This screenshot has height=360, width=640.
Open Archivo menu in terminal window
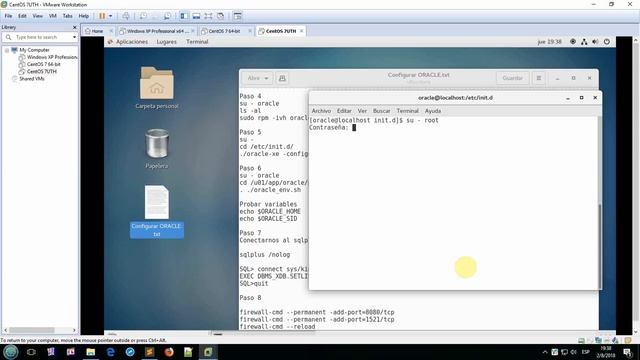tap(321, 111)
